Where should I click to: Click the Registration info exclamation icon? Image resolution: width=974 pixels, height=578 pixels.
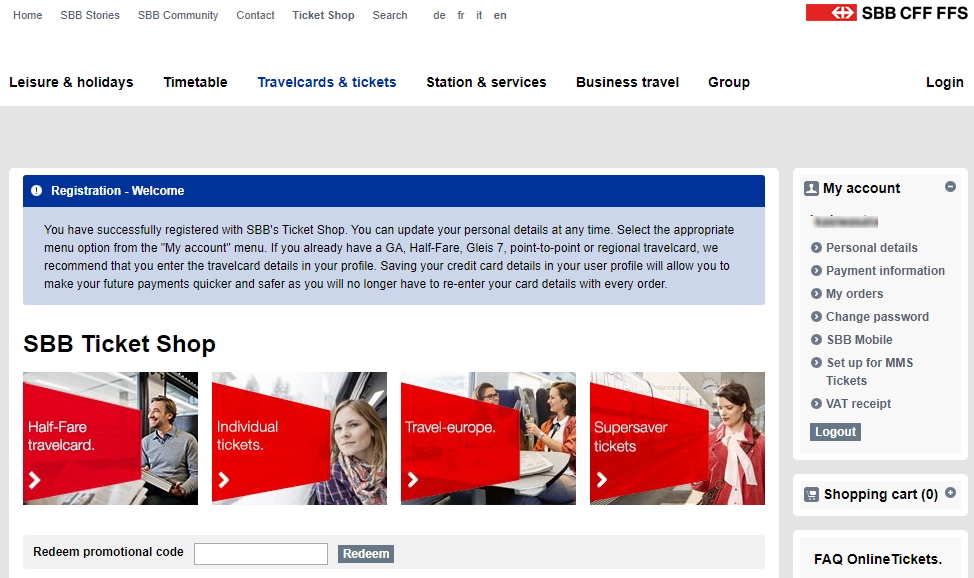tap(37, 191)
